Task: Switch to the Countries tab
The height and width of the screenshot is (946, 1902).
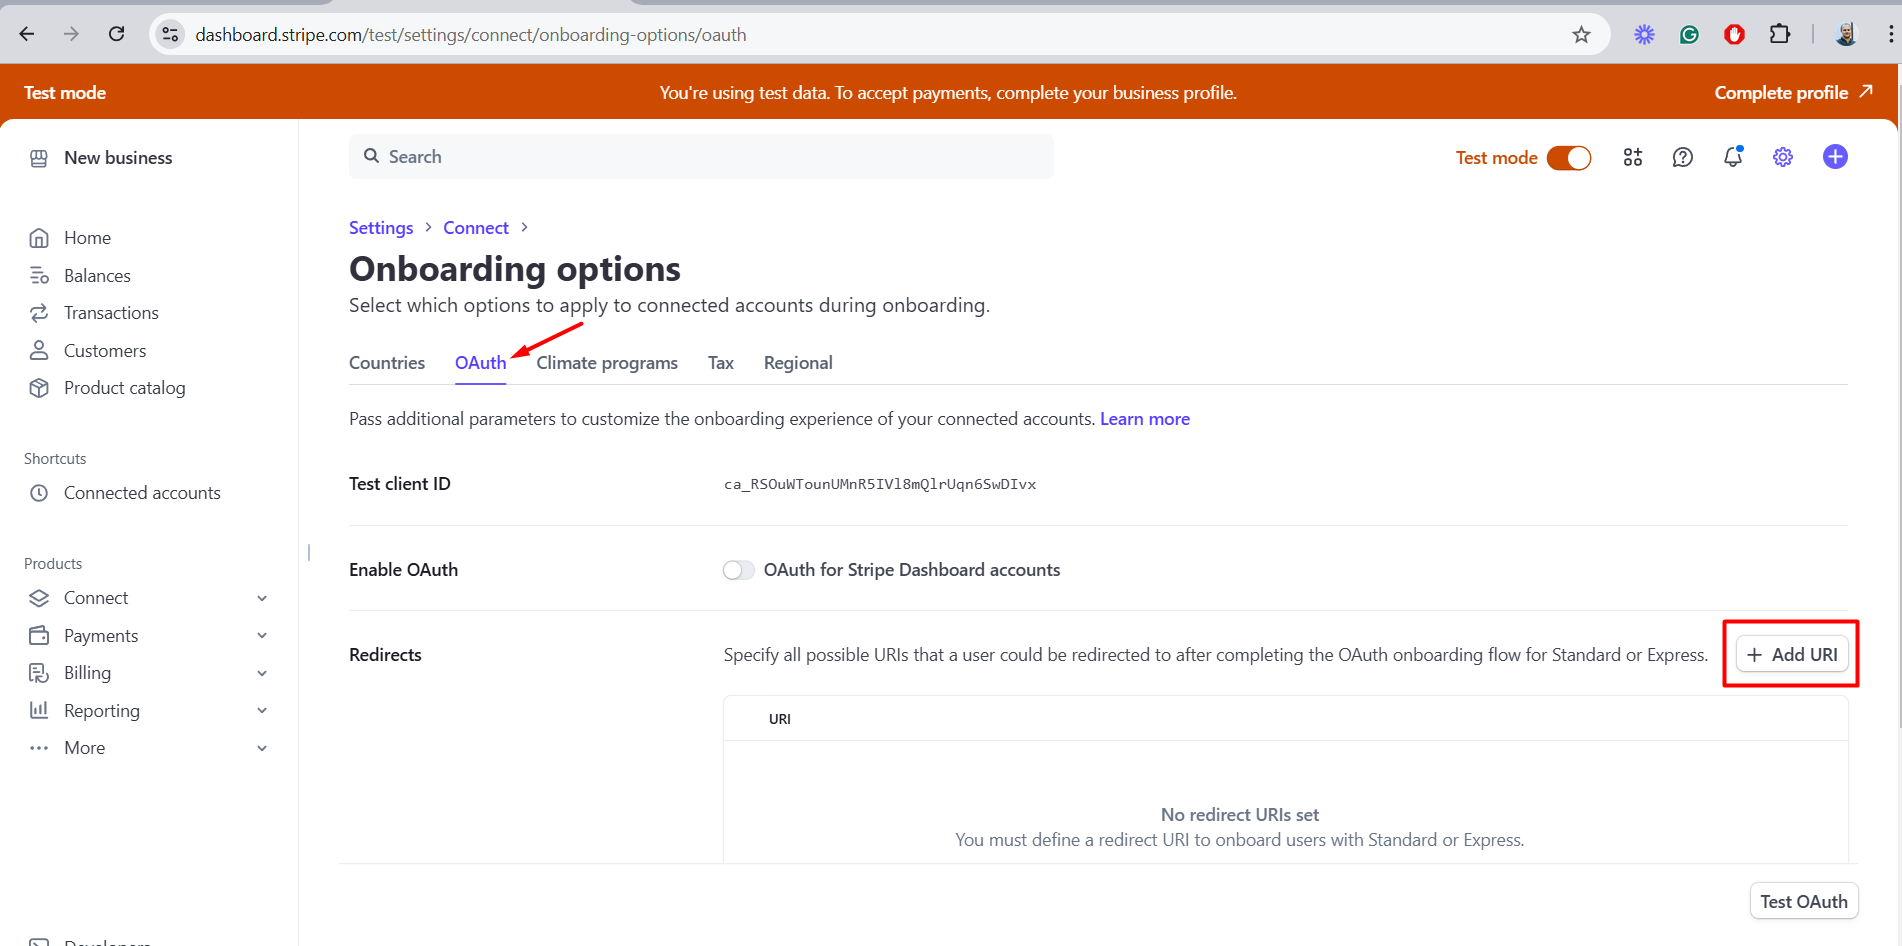Action: pos(387,363)
